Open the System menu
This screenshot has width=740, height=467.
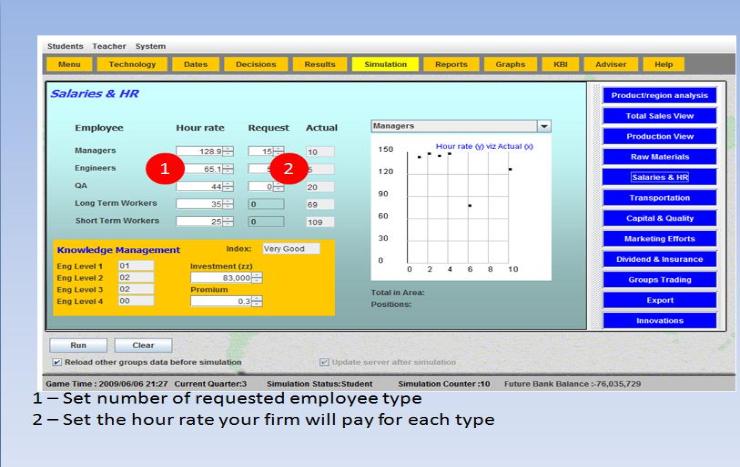click(x=152, y=46)
